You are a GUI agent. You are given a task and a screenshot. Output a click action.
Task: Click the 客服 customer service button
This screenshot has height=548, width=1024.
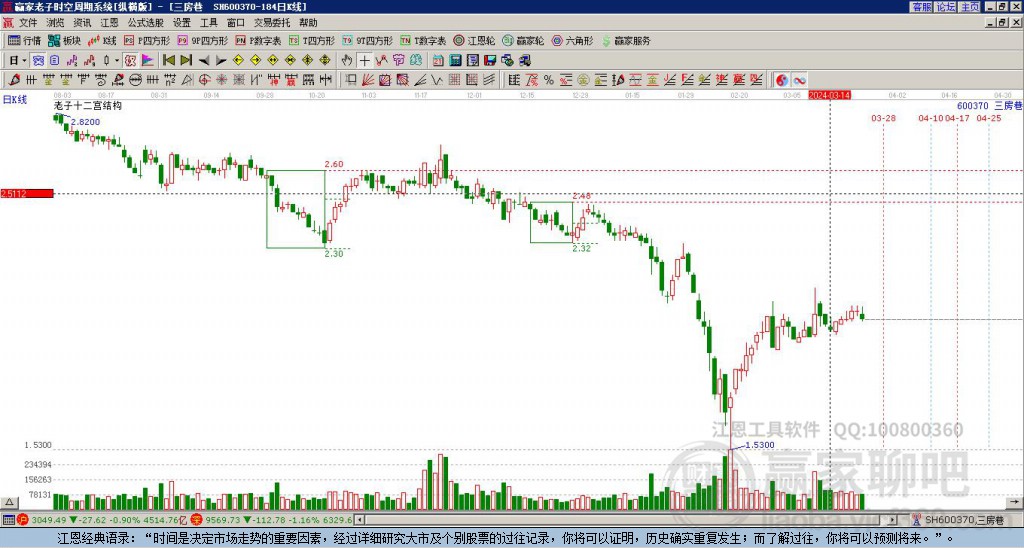coord(922,7)
